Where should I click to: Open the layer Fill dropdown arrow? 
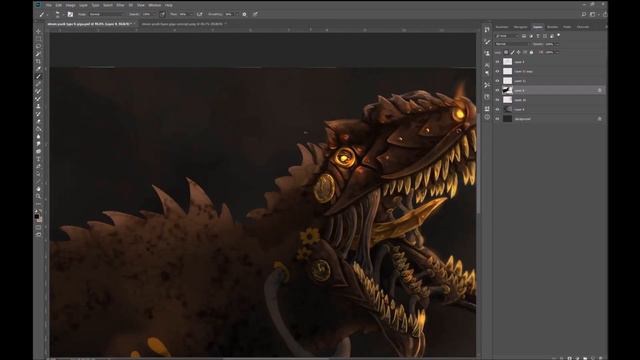(x=557, y=52)
